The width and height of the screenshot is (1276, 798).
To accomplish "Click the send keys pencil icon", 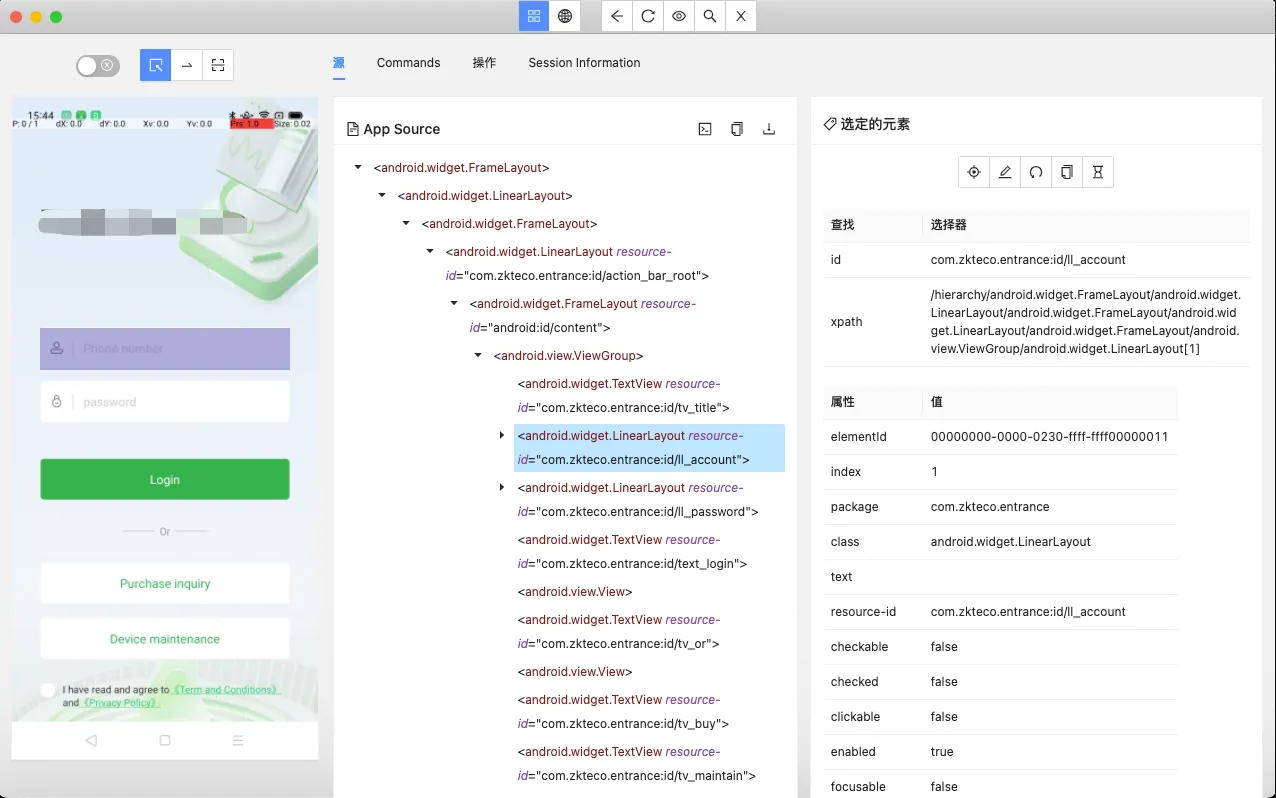I will (1005, 172).
